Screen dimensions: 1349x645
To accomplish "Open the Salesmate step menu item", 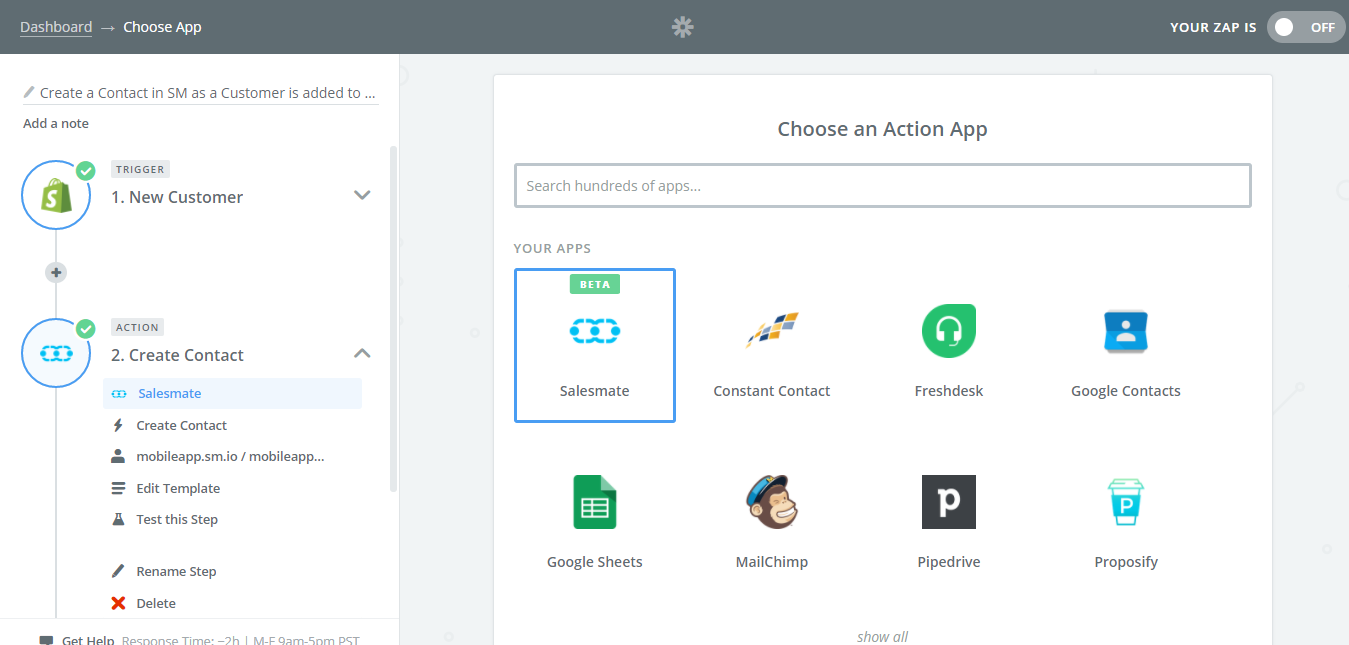I will pyautogui.click(x=232, y=393).
